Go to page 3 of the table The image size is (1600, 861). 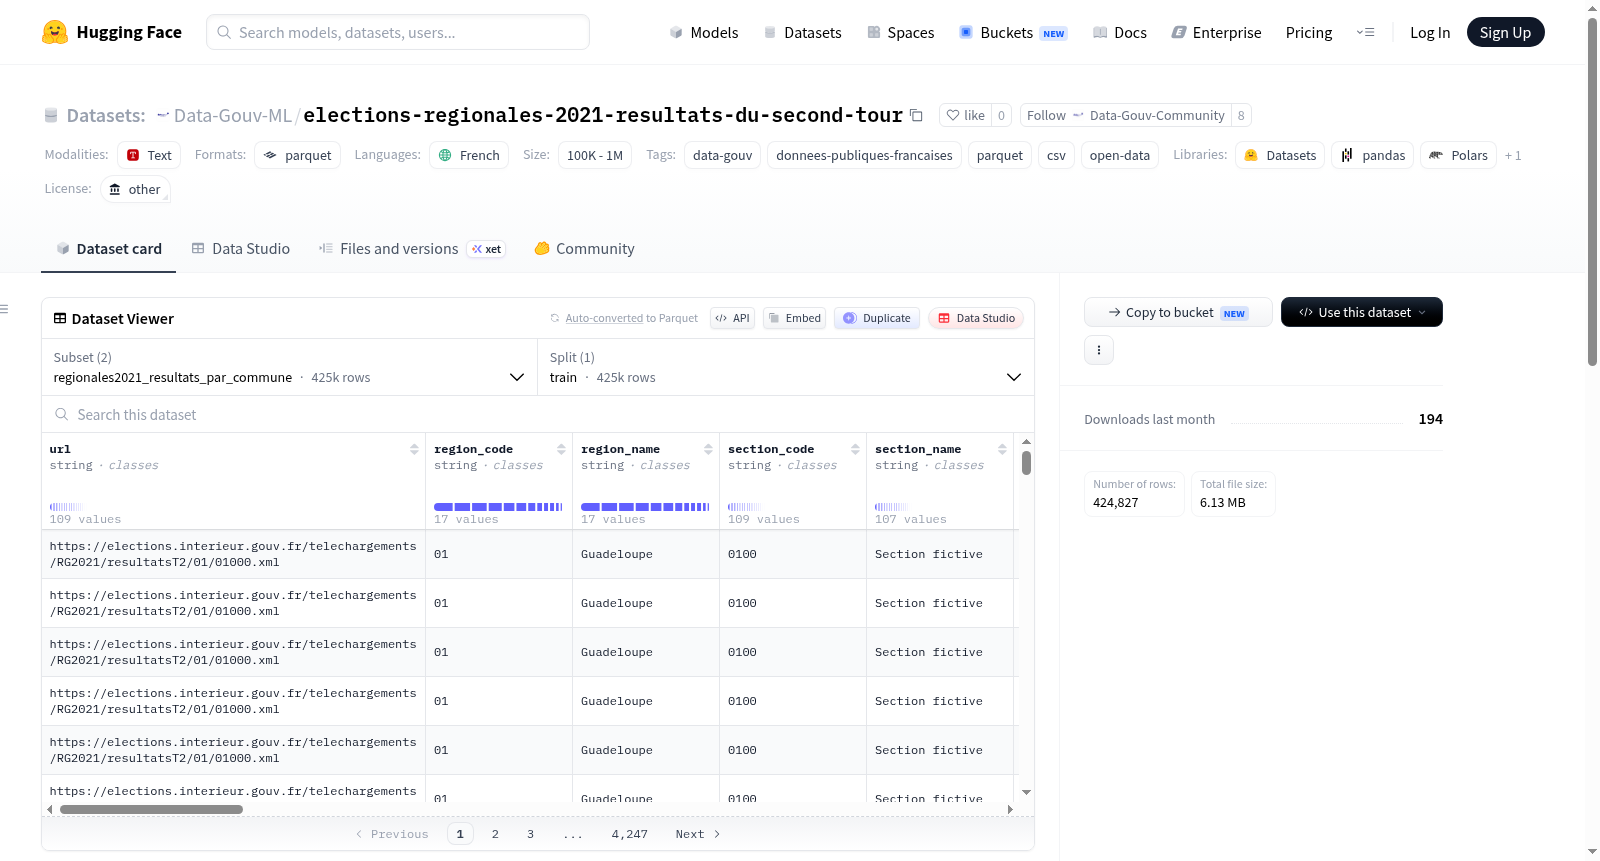(x=531, y=834)
